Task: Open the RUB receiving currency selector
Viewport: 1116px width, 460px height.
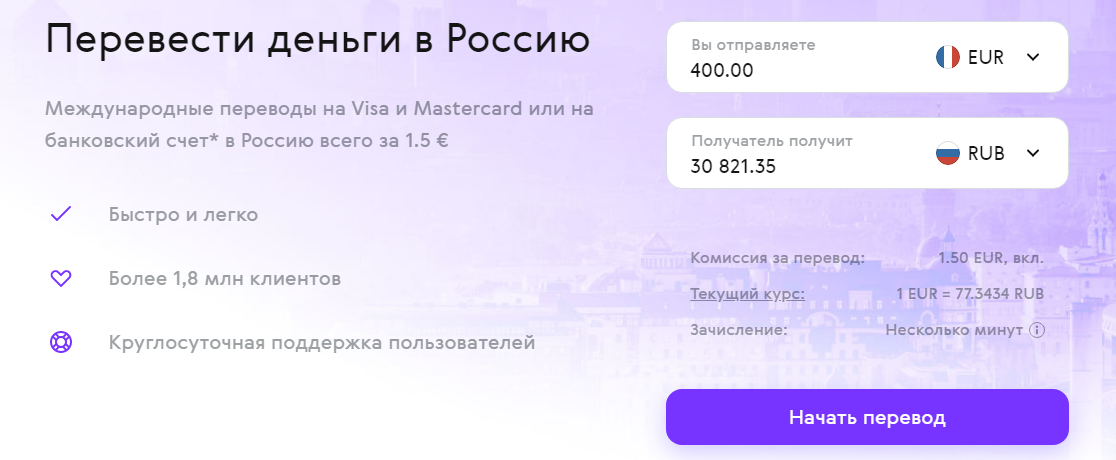Action: tap(986, 153)
